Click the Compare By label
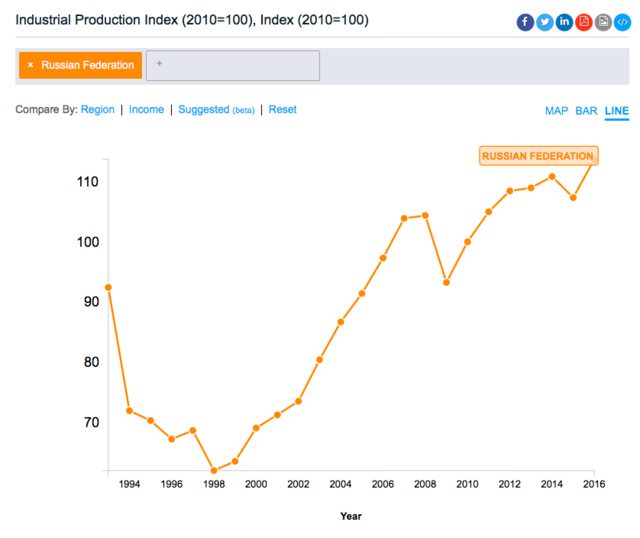Image resolution: width=640 pixels, height=538 pixels. tap(46, 109)
